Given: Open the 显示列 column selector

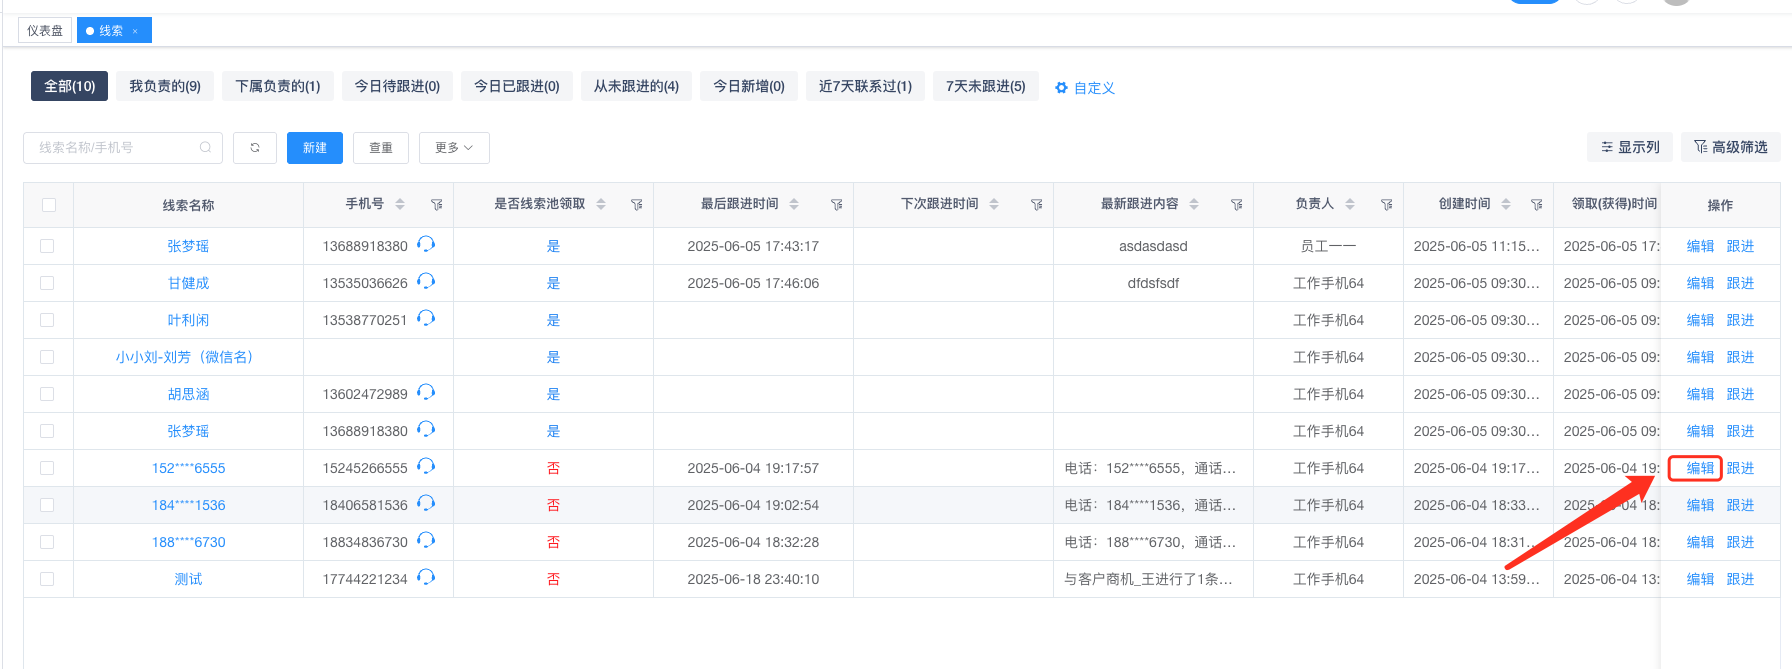Looking at the screenshot, I should (1630, 147).
